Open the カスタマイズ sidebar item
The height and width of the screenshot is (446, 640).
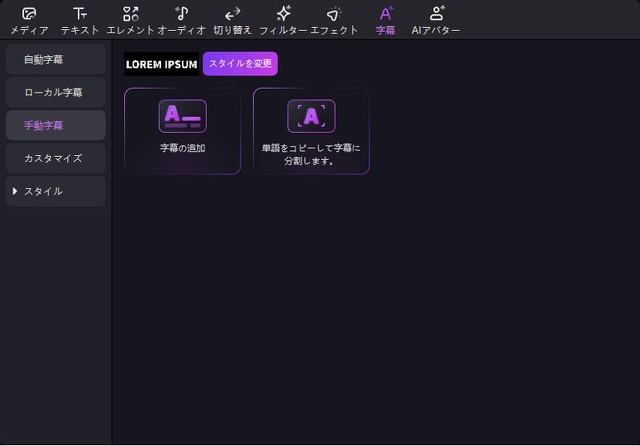click(x=56, y=158)
